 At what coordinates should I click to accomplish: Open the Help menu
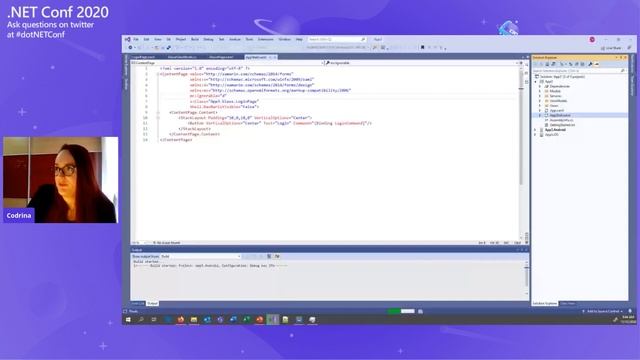coord(299,40)
